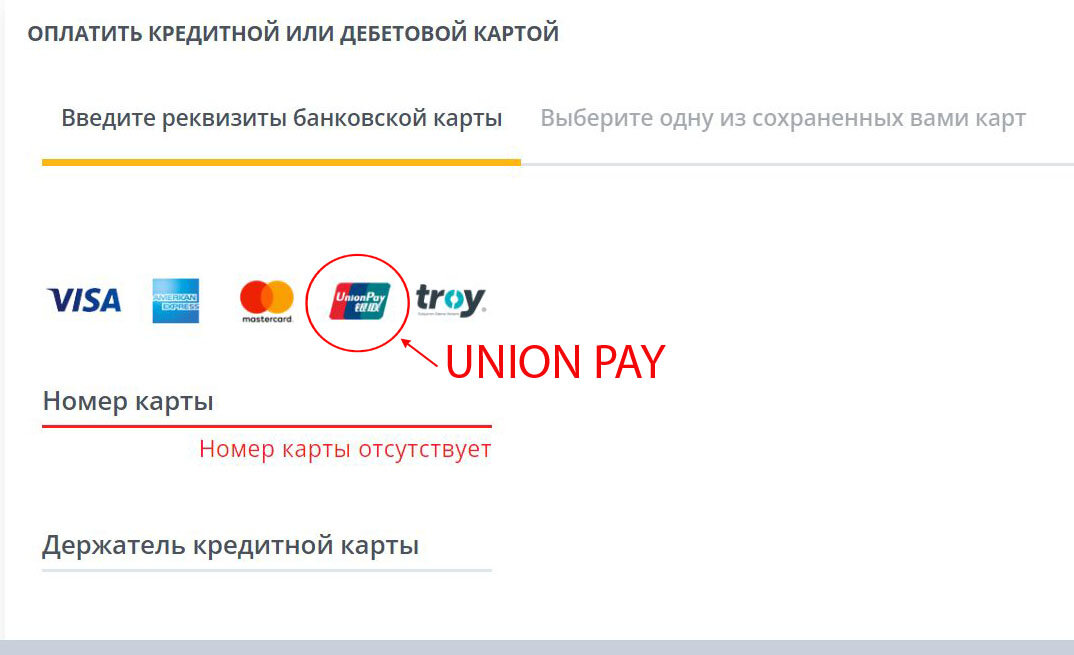Click the American Express logo
This screenshot has width=1074, height=655.
tap(176, 300)
